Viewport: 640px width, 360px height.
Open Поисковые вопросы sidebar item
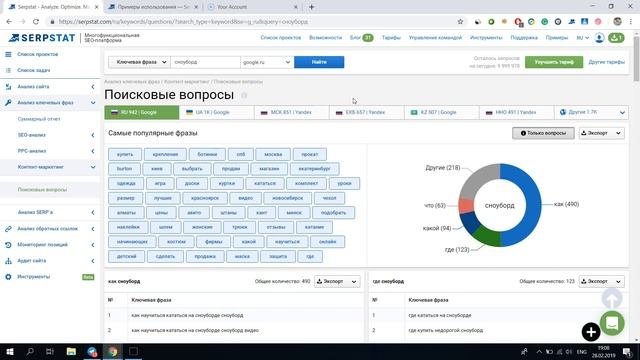(x=42, y=189)
